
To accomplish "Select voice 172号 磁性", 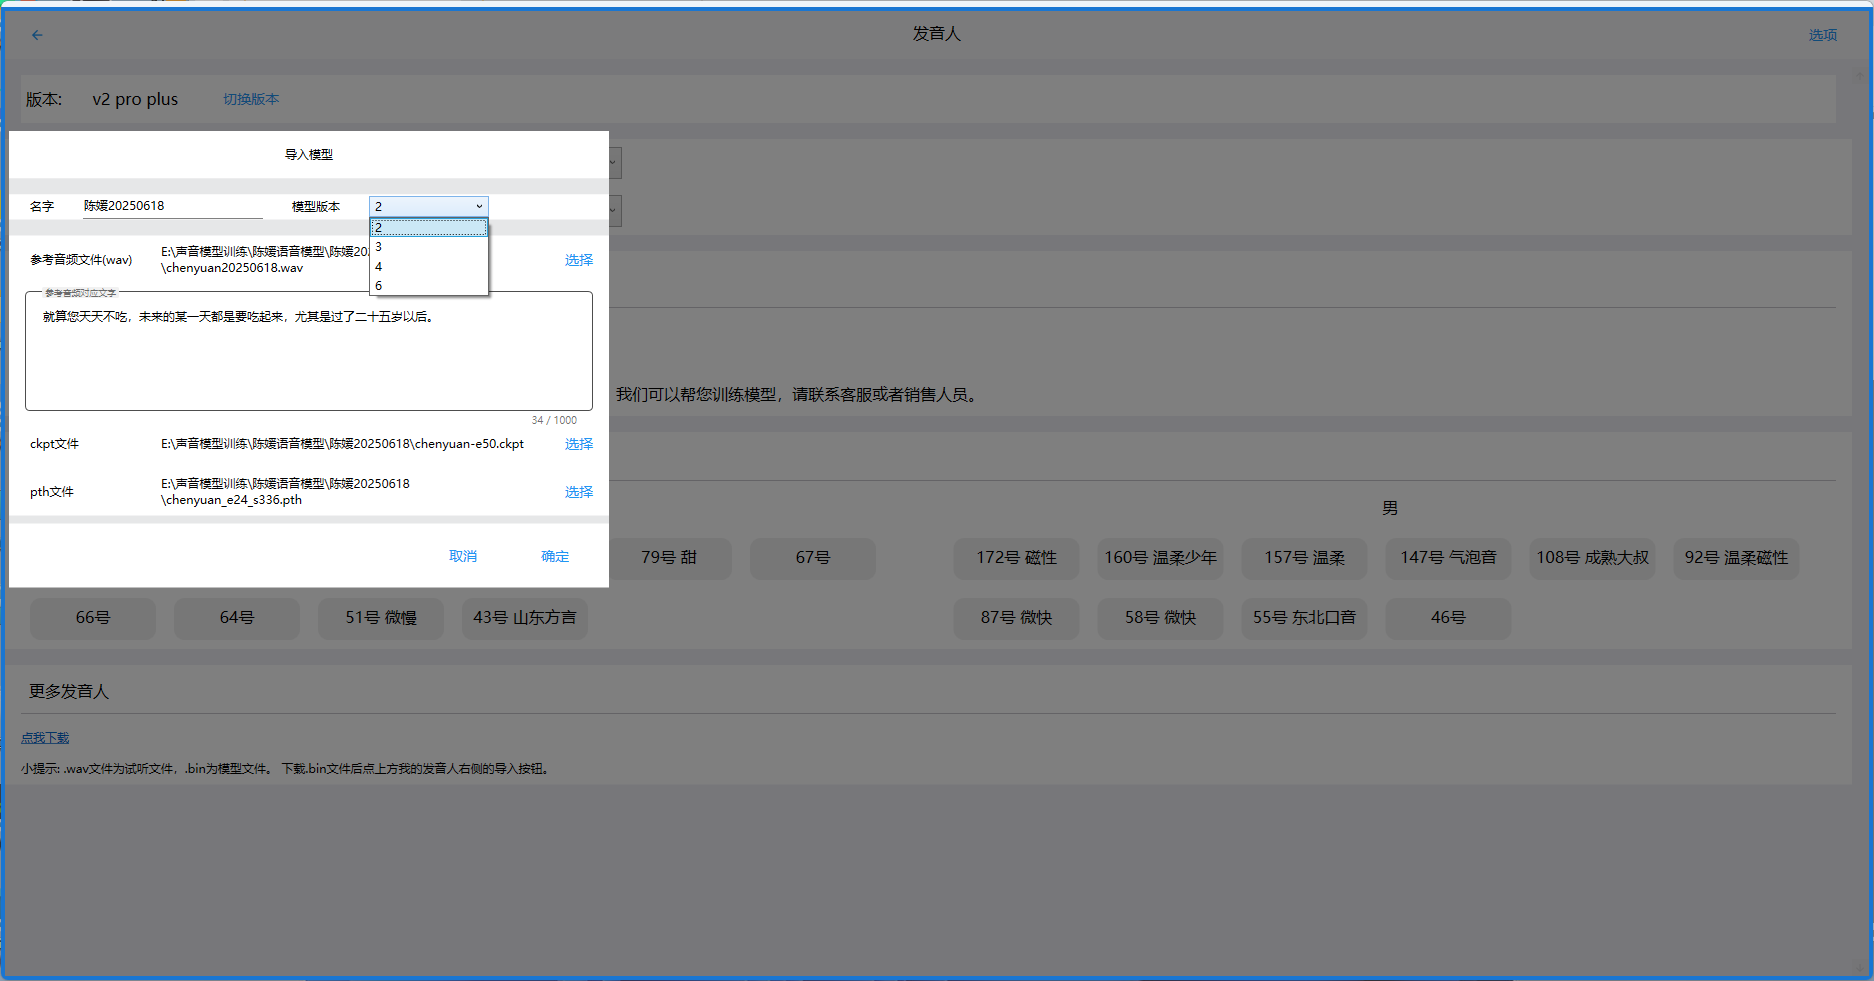I will [1017, 558].
